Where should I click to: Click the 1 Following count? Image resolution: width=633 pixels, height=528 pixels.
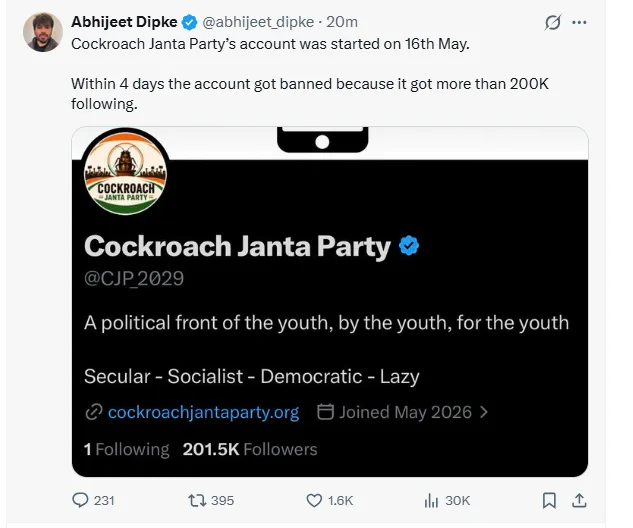pyautogui.click(x=126, y=449)
